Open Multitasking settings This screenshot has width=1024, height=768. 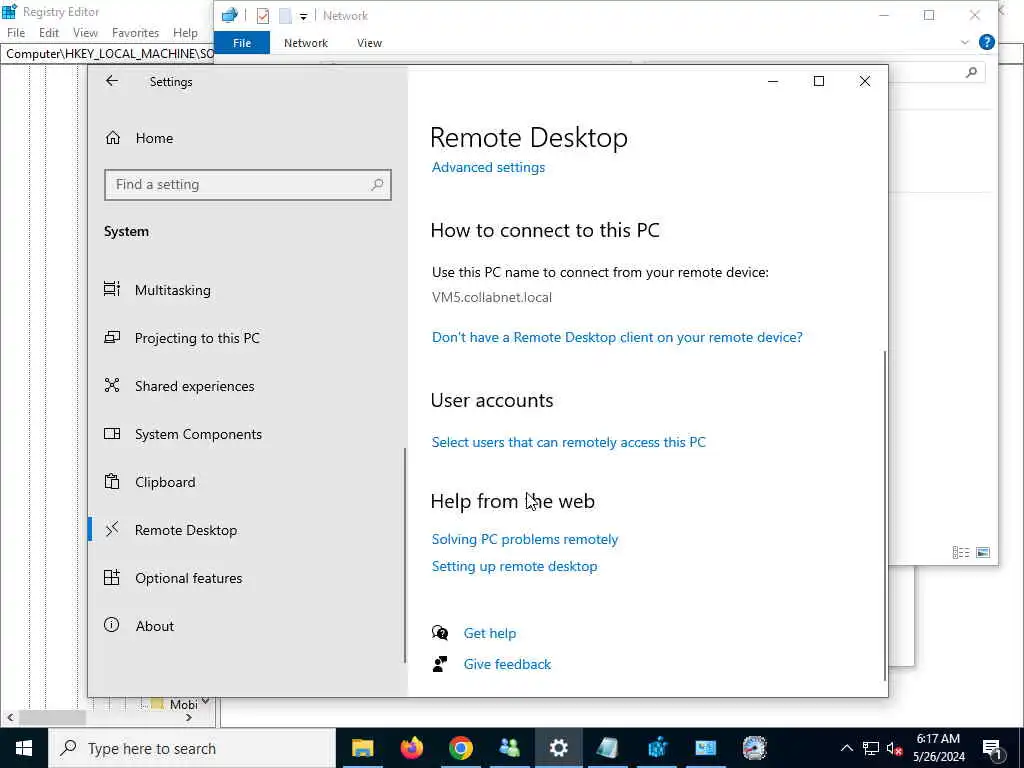point(172,290)
